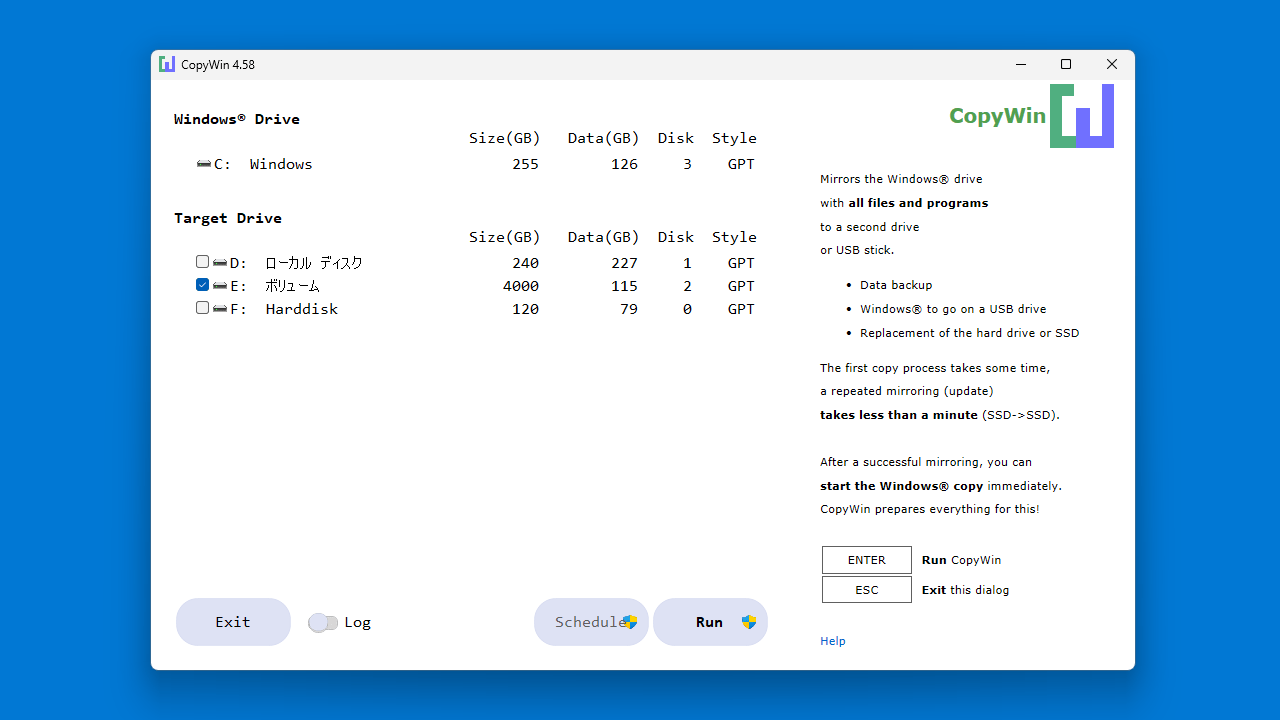Click the ENTER key box
Screen dimensions: 1280x720
tap(867, 560)
